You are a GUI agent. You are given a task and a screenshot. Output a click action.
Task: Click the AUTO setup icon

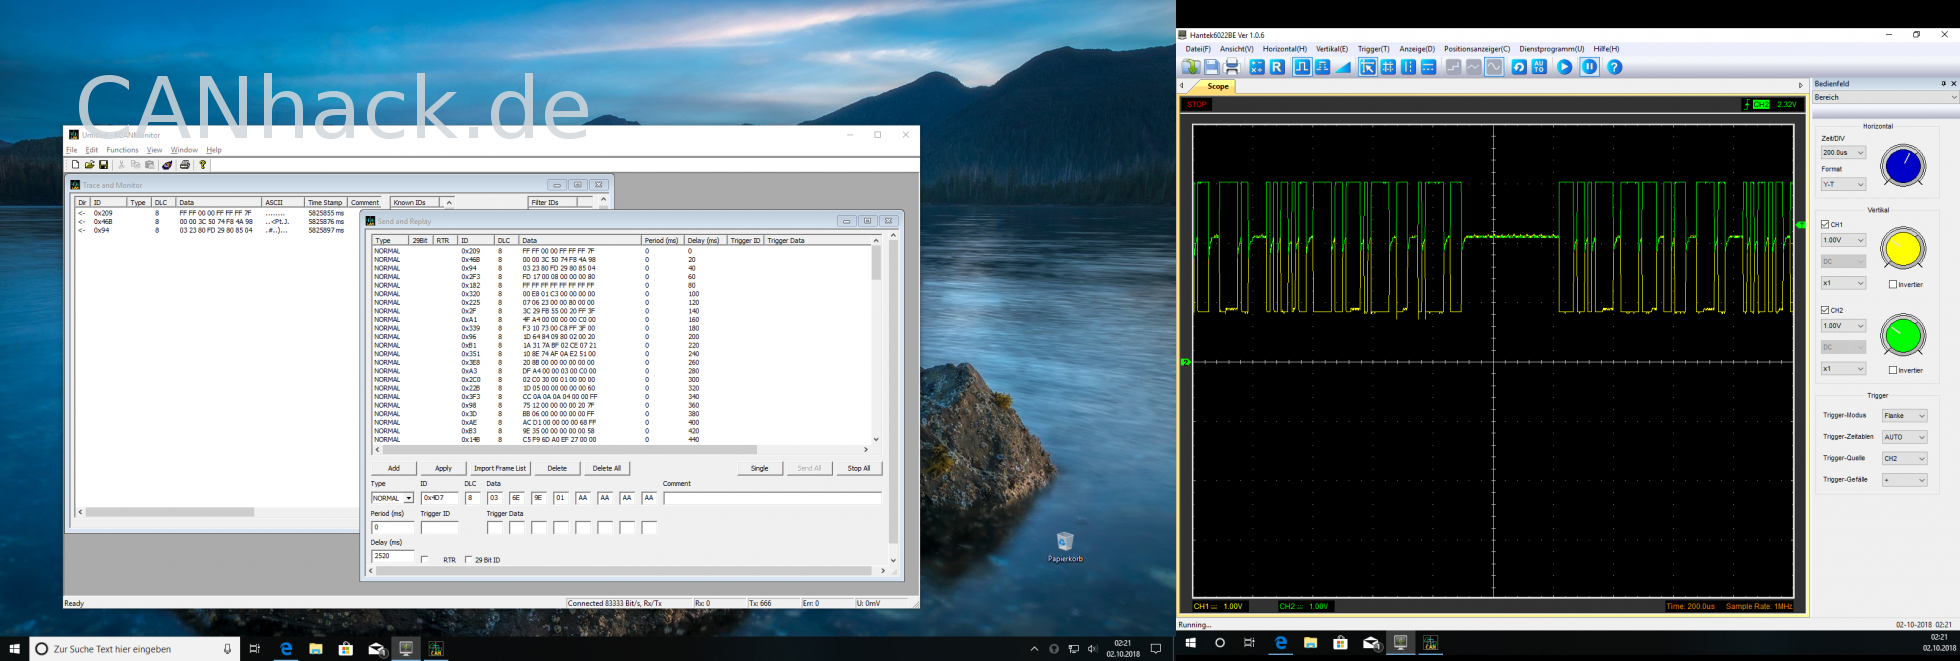pyautogui.click(x=1539, y=67)
